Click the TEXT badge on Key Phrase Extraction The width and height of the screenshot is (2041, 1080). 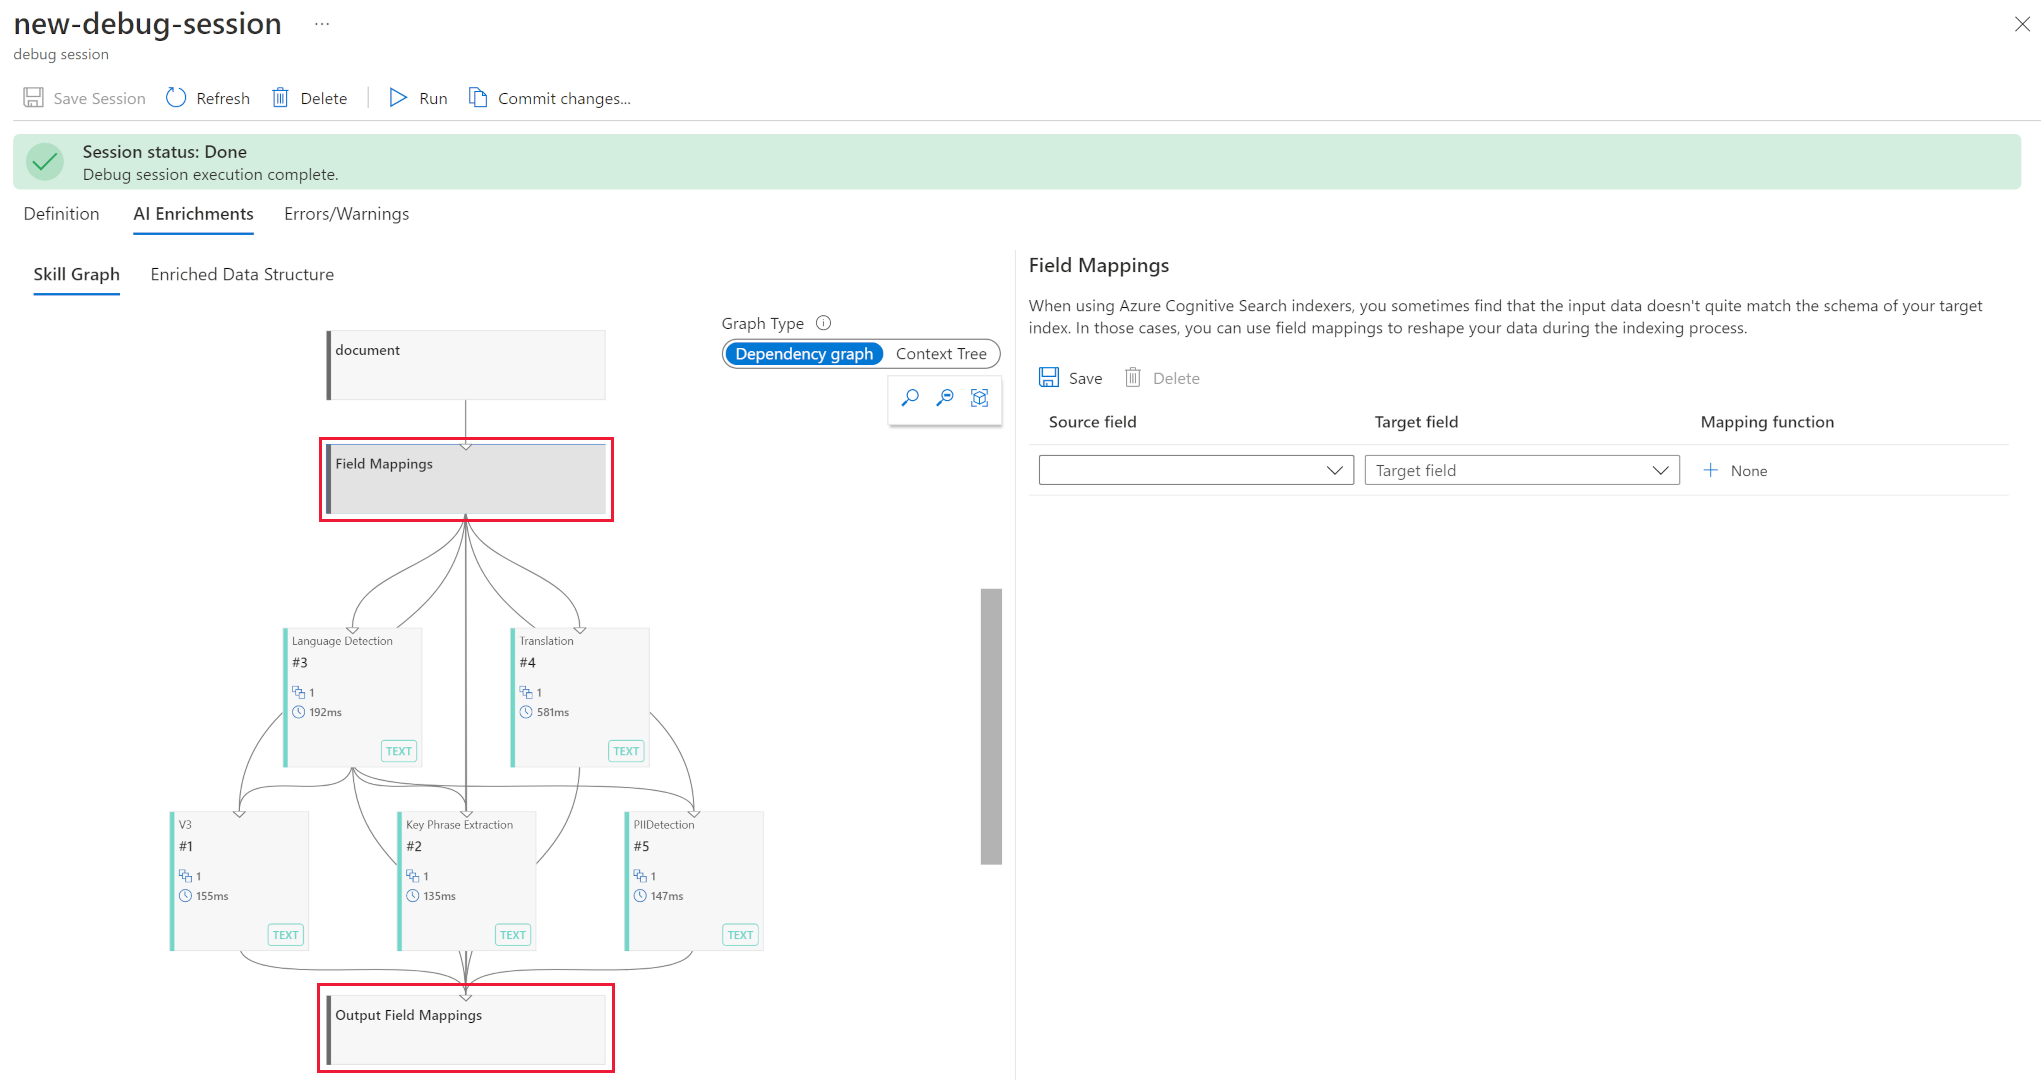[513, 935]
